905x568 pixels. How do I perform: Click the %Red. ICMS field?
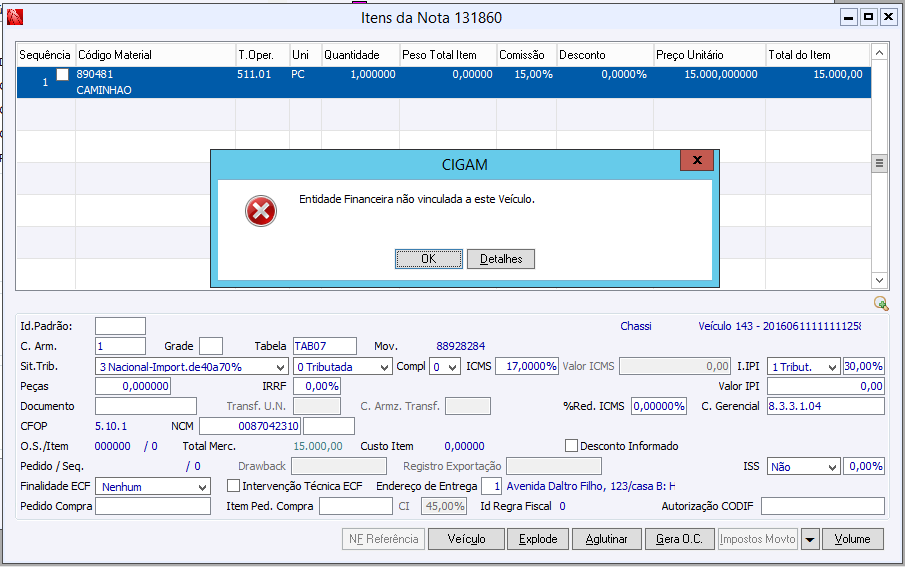tap(659, 406)
